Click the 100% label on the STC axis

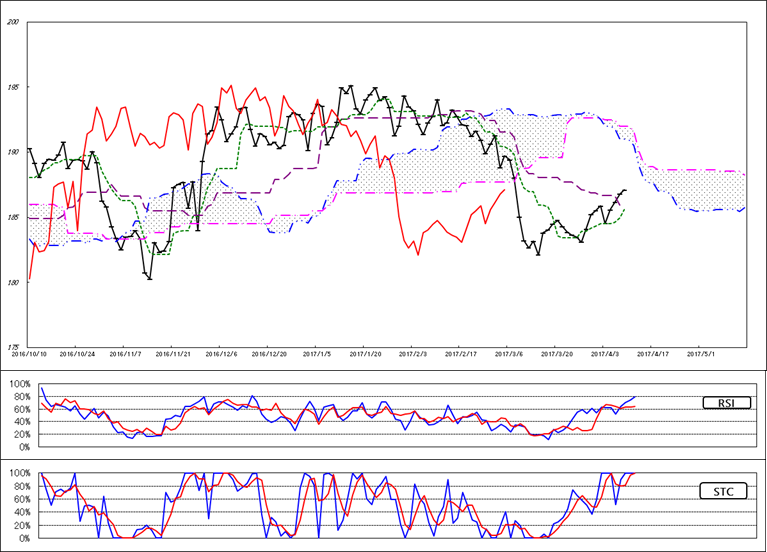[x=17, y=473]
